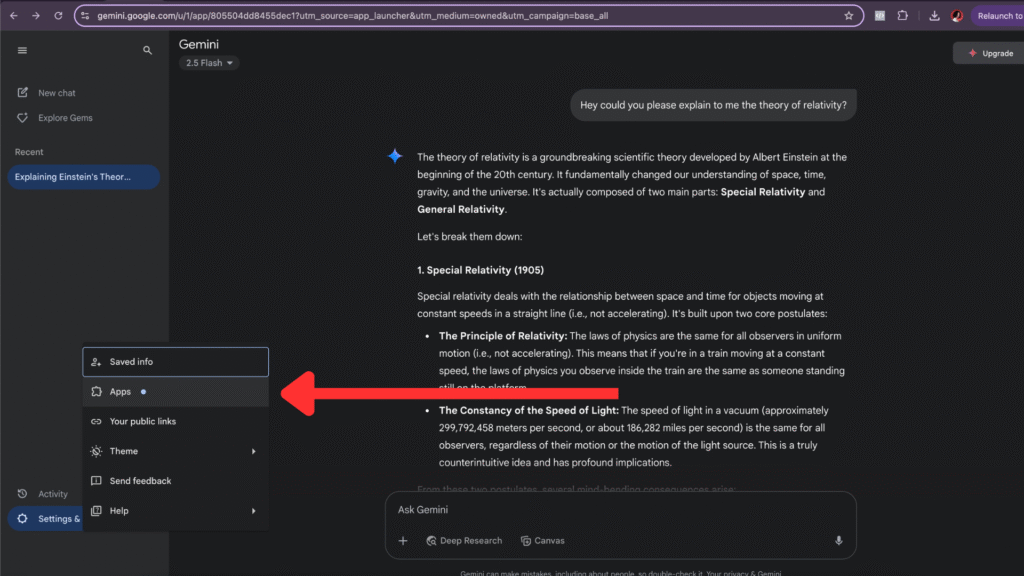This screenshot has height=576, width=1024.
Task: Expand the Theme submenu
Action: pos(176,451)
